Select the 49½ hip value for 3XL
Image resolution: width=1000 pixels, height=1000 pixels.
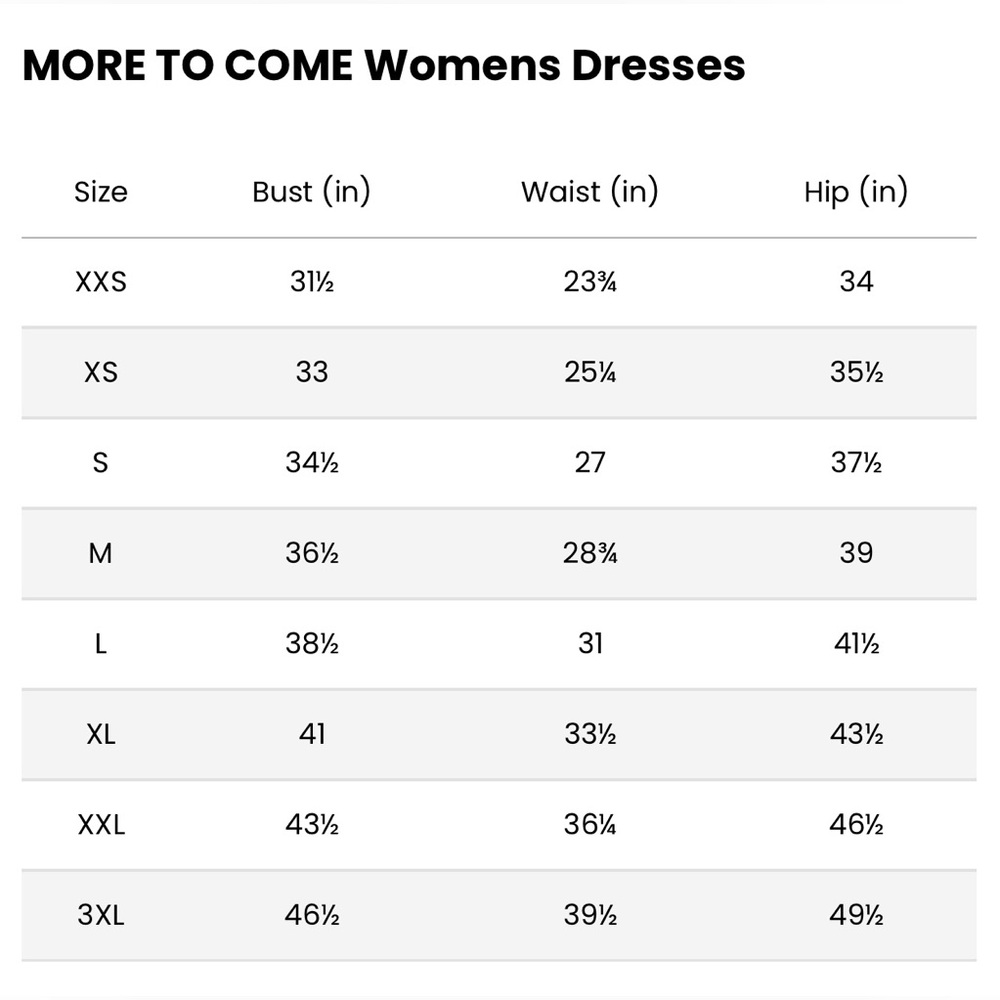click(x=856, y=916)
